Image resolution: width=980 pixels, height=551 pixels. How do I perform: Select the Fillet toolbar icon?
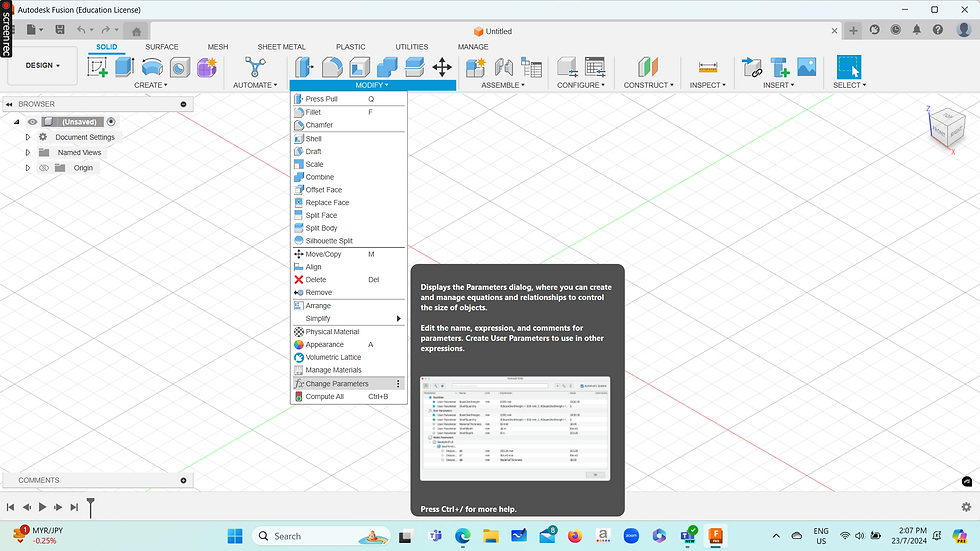332,67
